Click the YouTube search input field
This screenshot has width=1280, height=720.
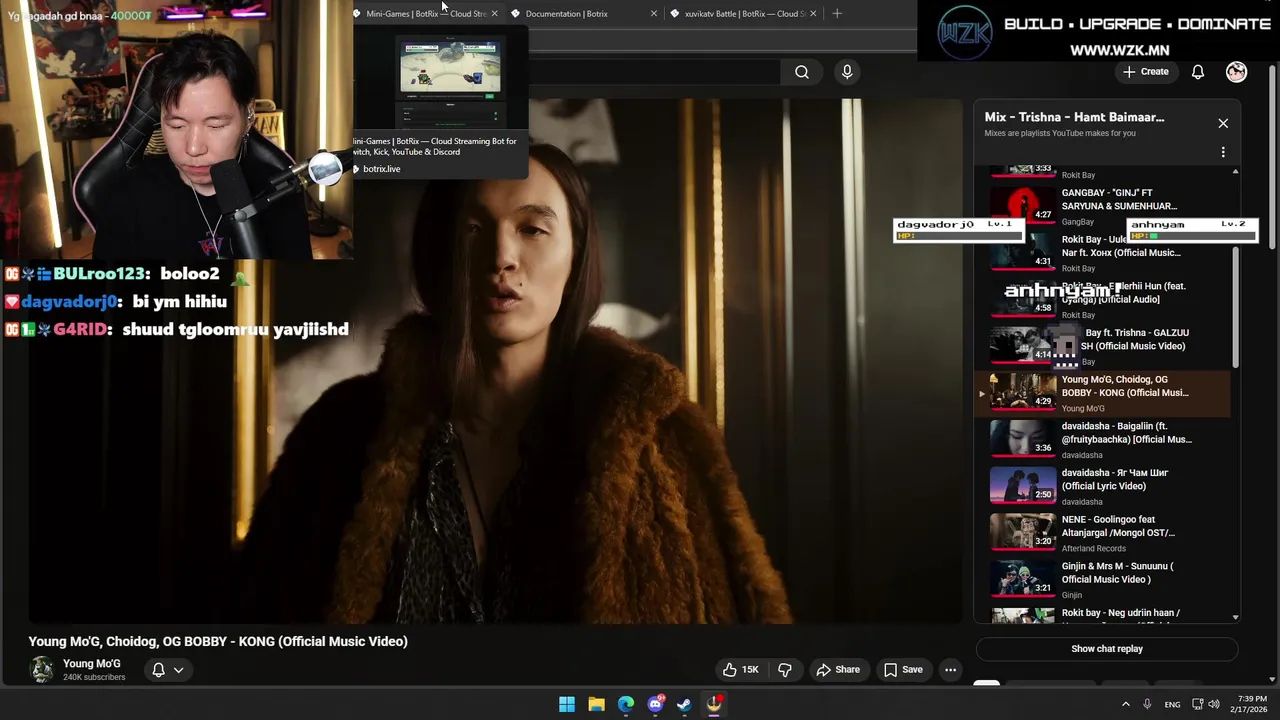[655, 72]
